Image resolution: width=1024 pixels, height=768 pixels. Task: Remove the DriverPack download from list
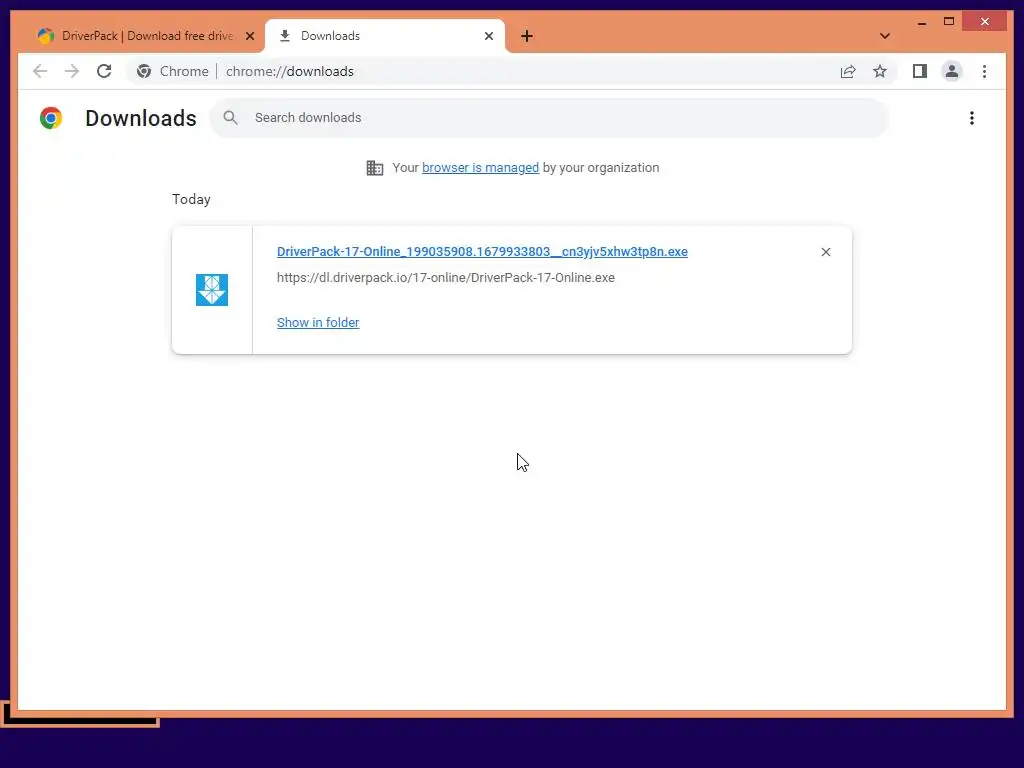coord(825,252)
